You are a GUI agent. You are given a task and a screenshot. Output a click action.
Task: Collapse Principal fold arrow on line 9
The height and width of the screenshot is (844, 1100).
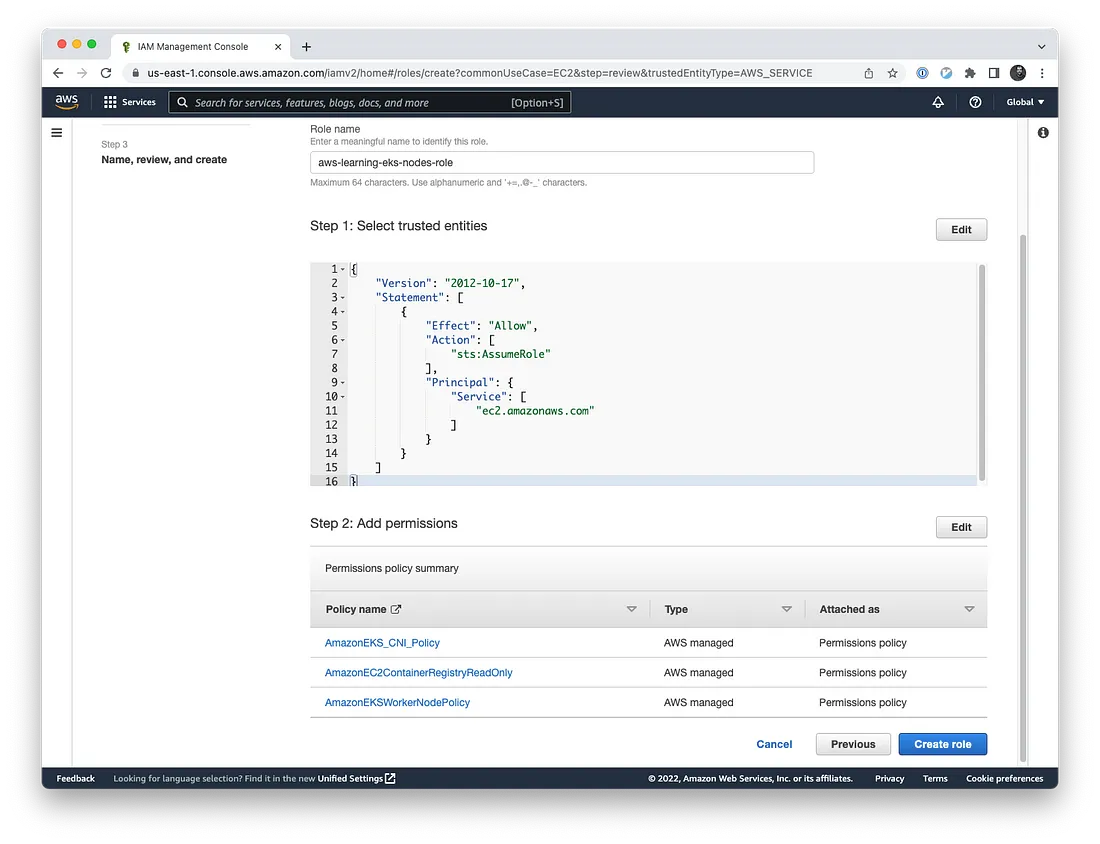[343, 382]
